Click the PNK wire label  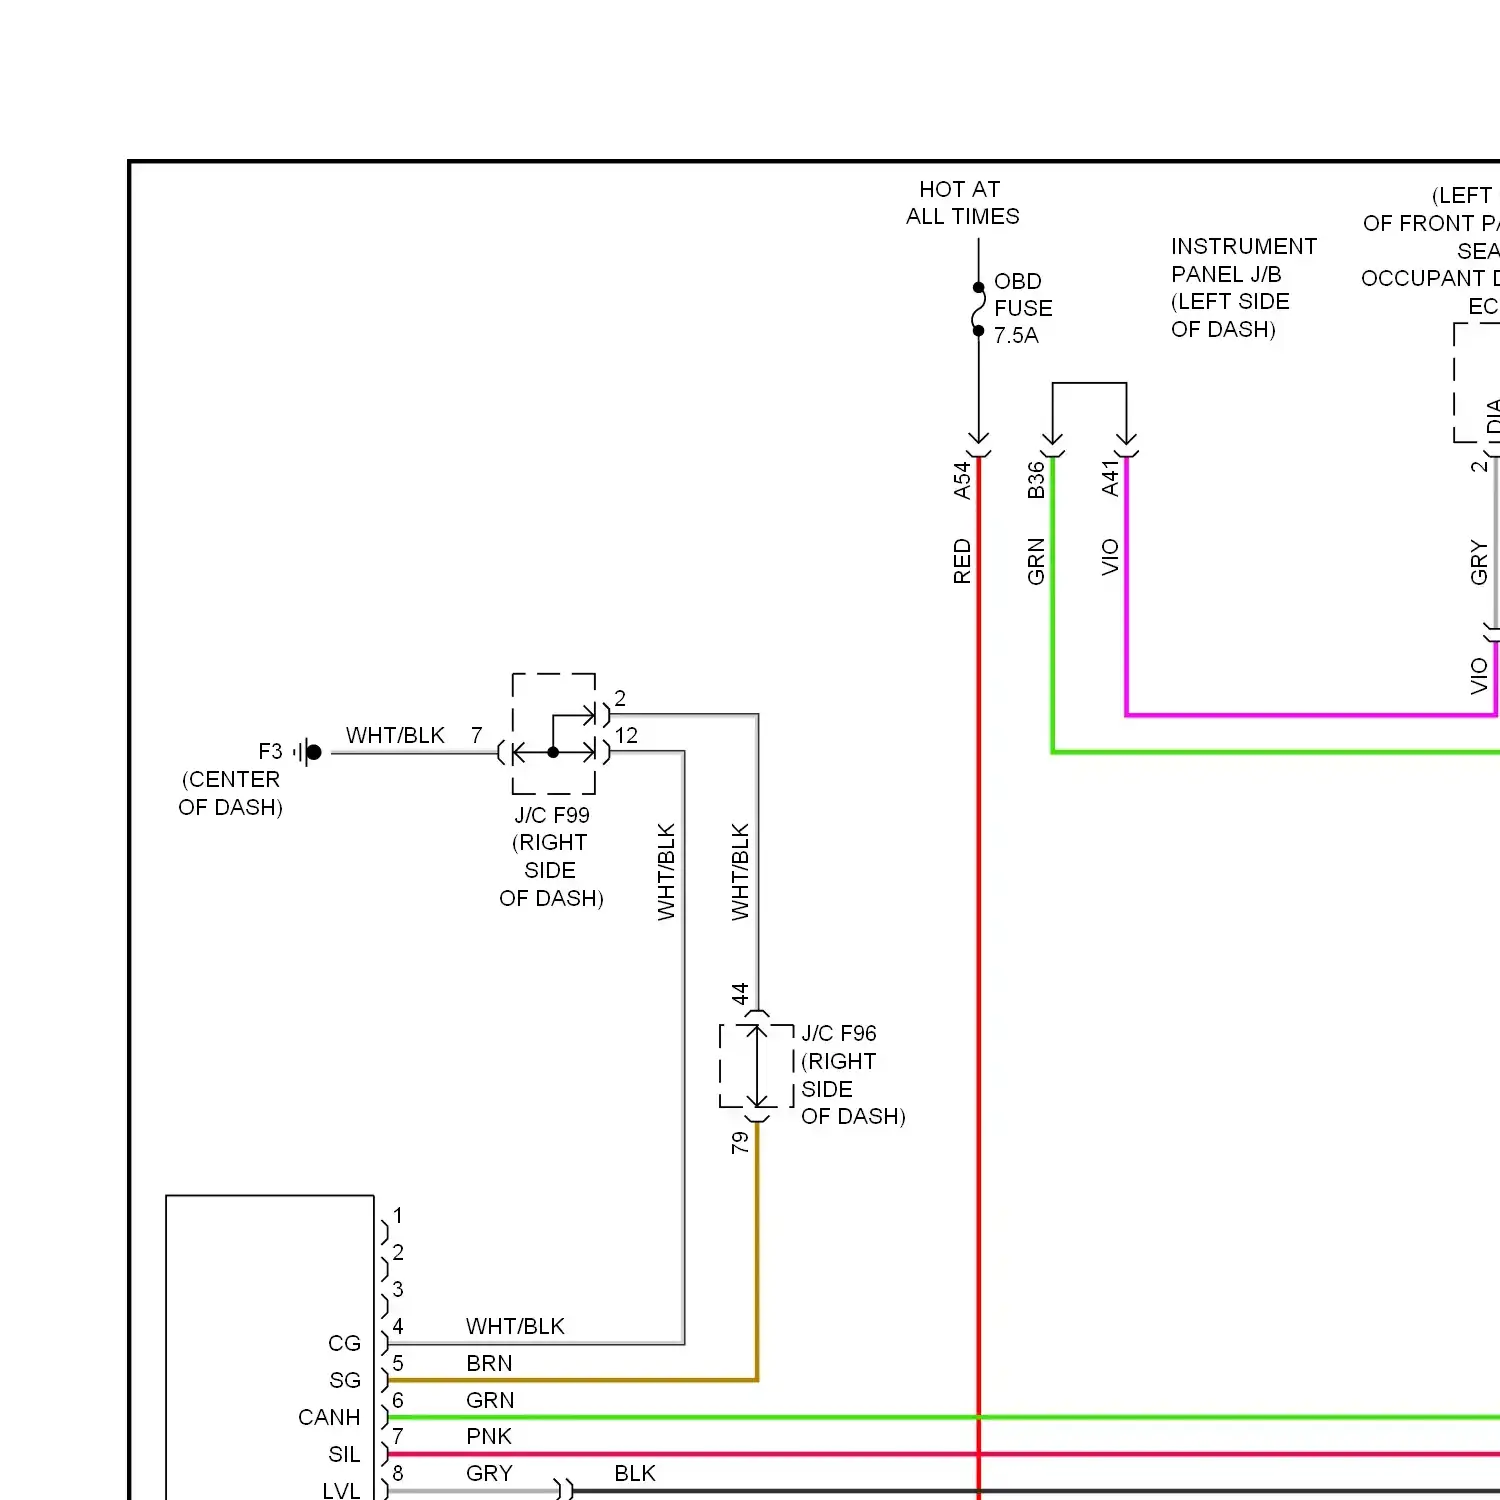pos(489,1436)
